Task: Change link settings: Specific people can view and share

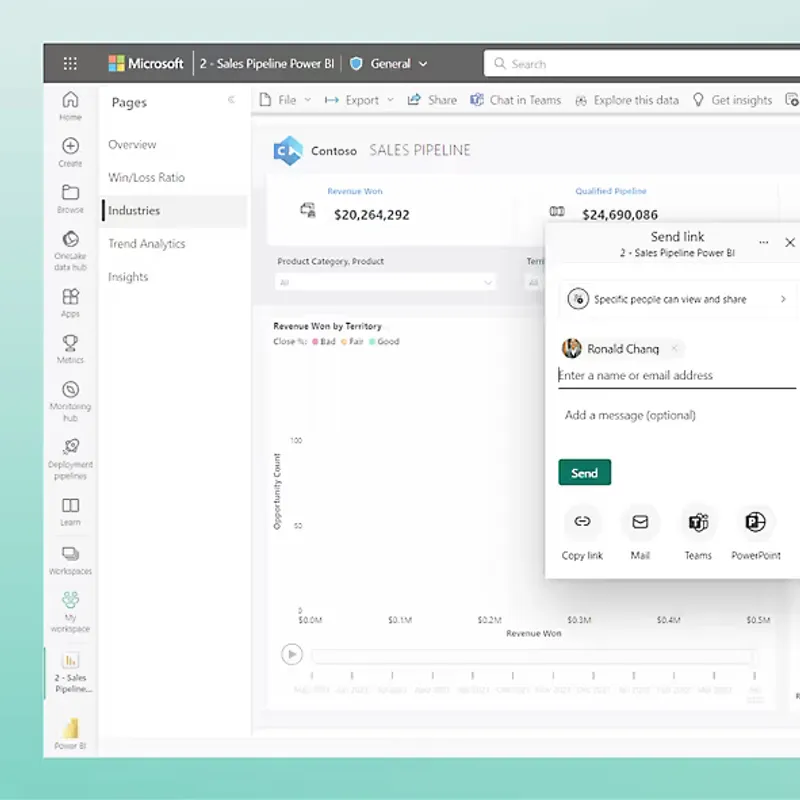Action: pos(677,299)
